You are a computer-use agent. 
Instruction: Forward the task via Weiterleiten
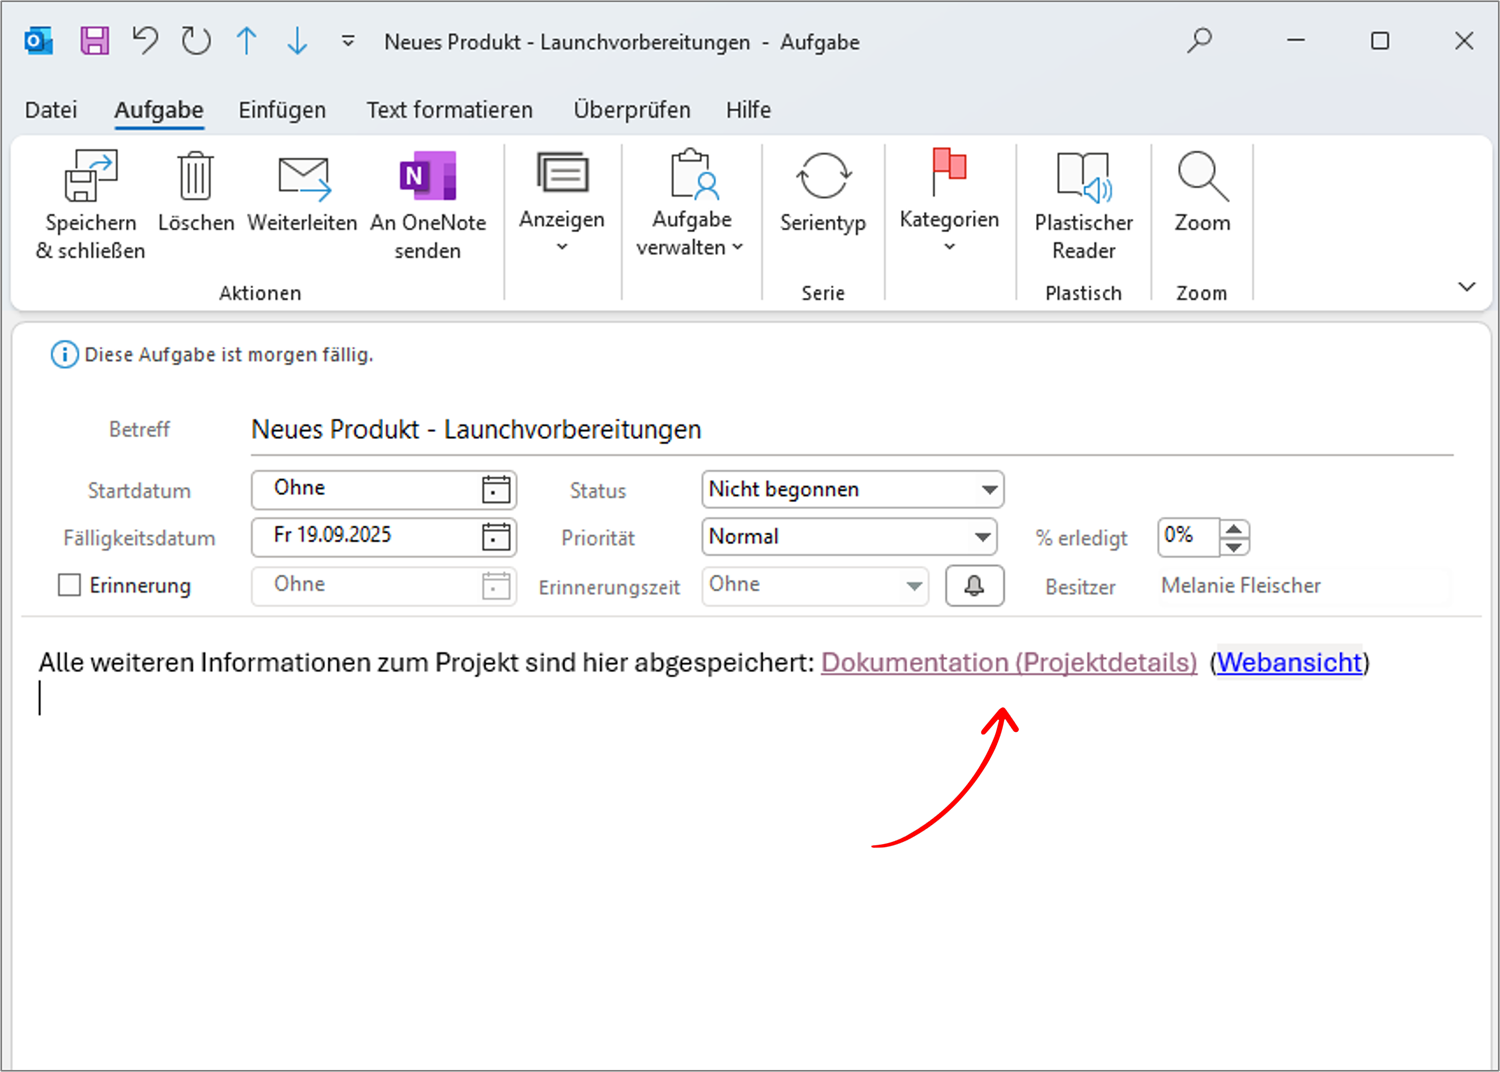point(302,178)
